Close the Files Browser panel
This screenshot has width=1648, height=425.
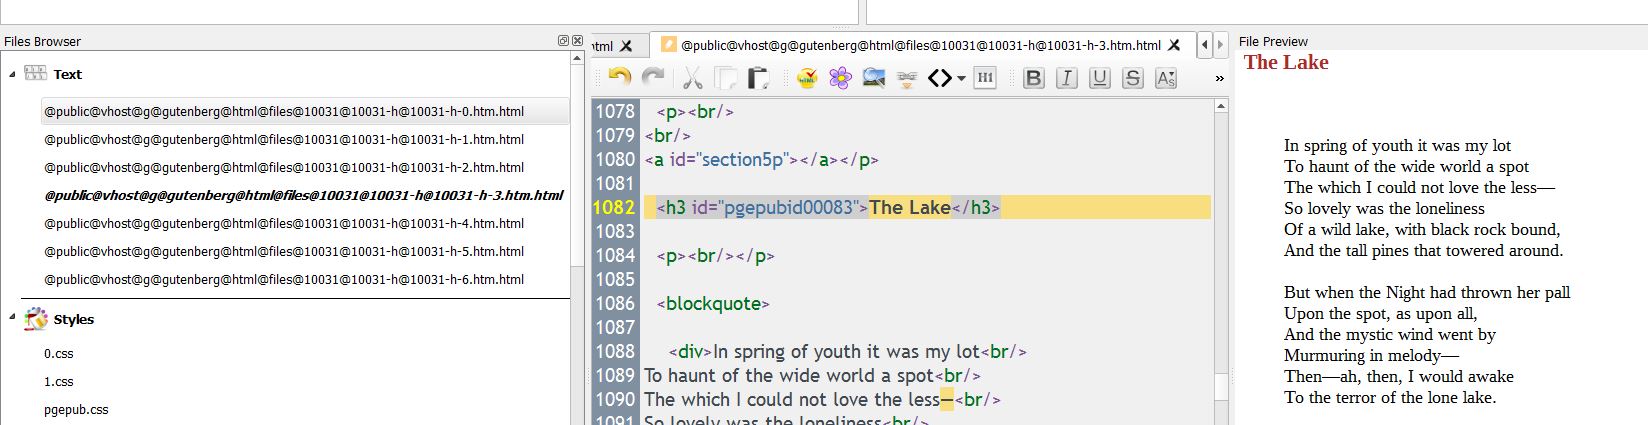coord(577,40)
